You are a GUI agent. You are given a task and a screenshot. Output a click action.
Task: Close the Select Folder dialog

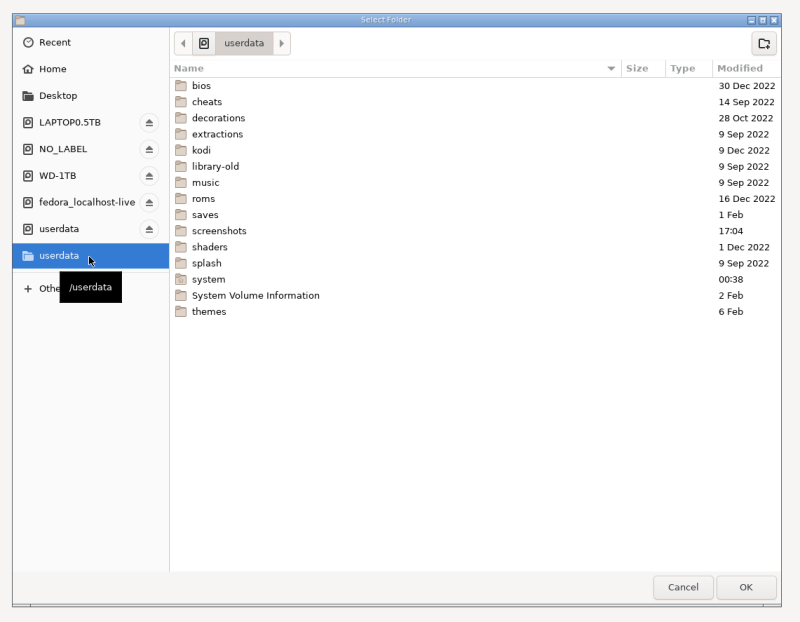point(774,20)
